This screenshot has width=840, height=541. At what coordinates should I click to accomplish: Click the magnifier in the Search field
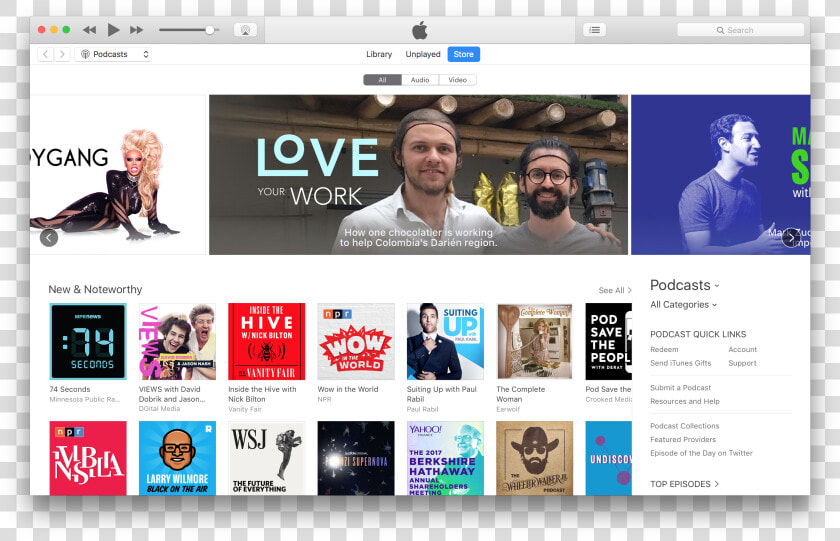pos(721,31)
